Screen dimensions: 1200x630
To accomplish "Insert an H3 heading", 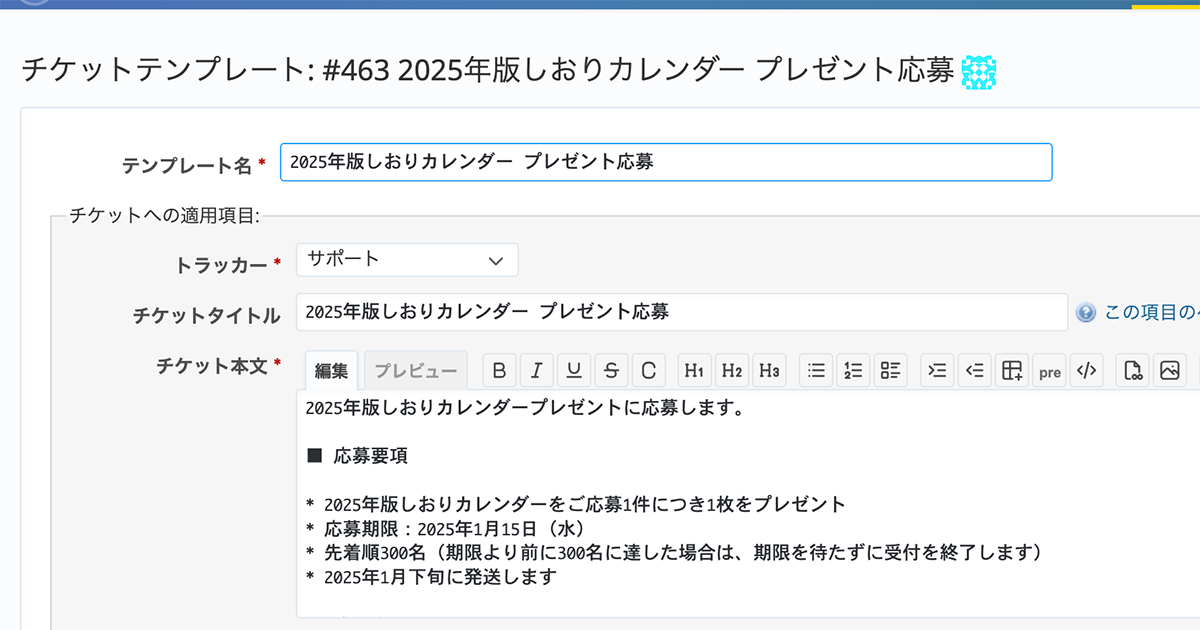I will pyautogui.click(x=769, y=370).
